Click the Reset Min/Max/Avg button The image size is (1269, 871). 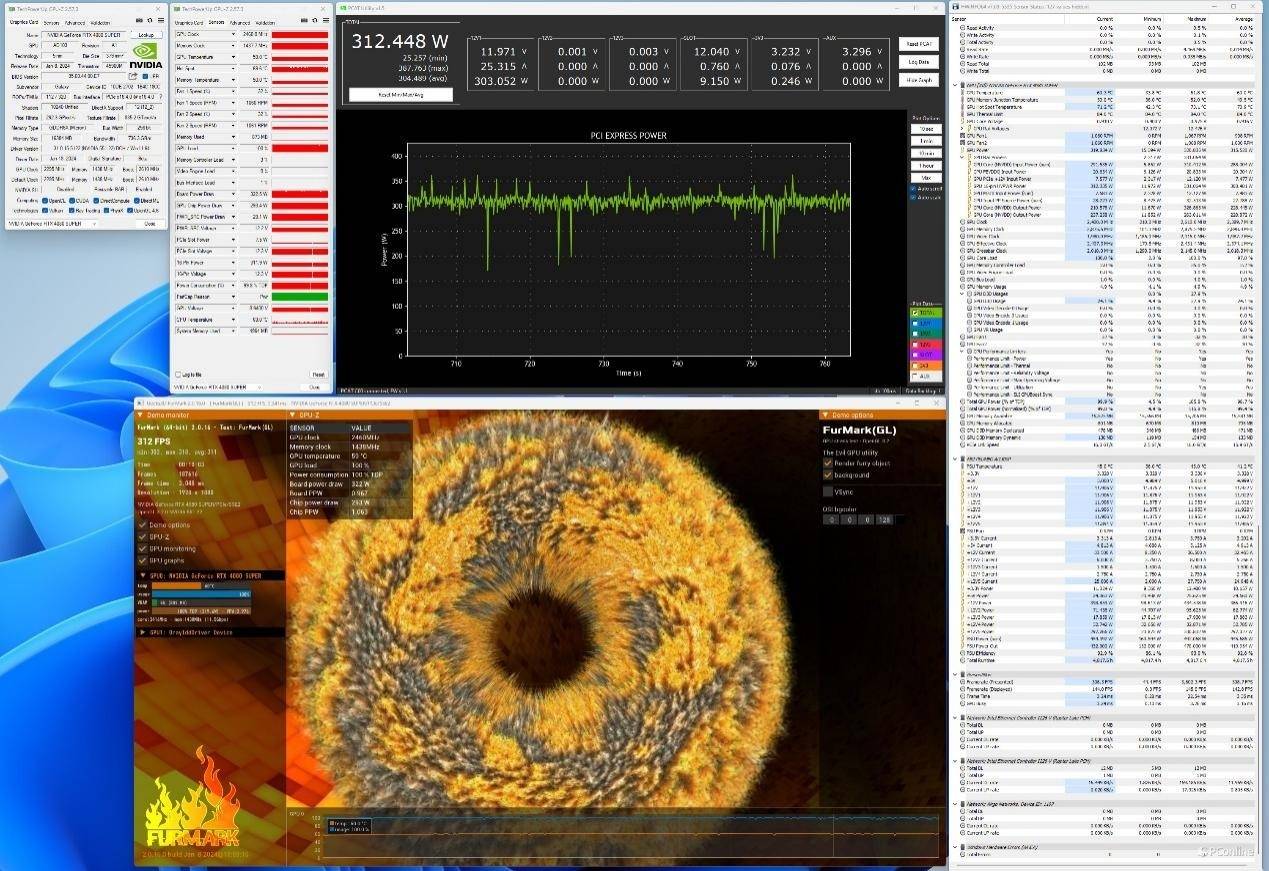click(x=400, y=95)
